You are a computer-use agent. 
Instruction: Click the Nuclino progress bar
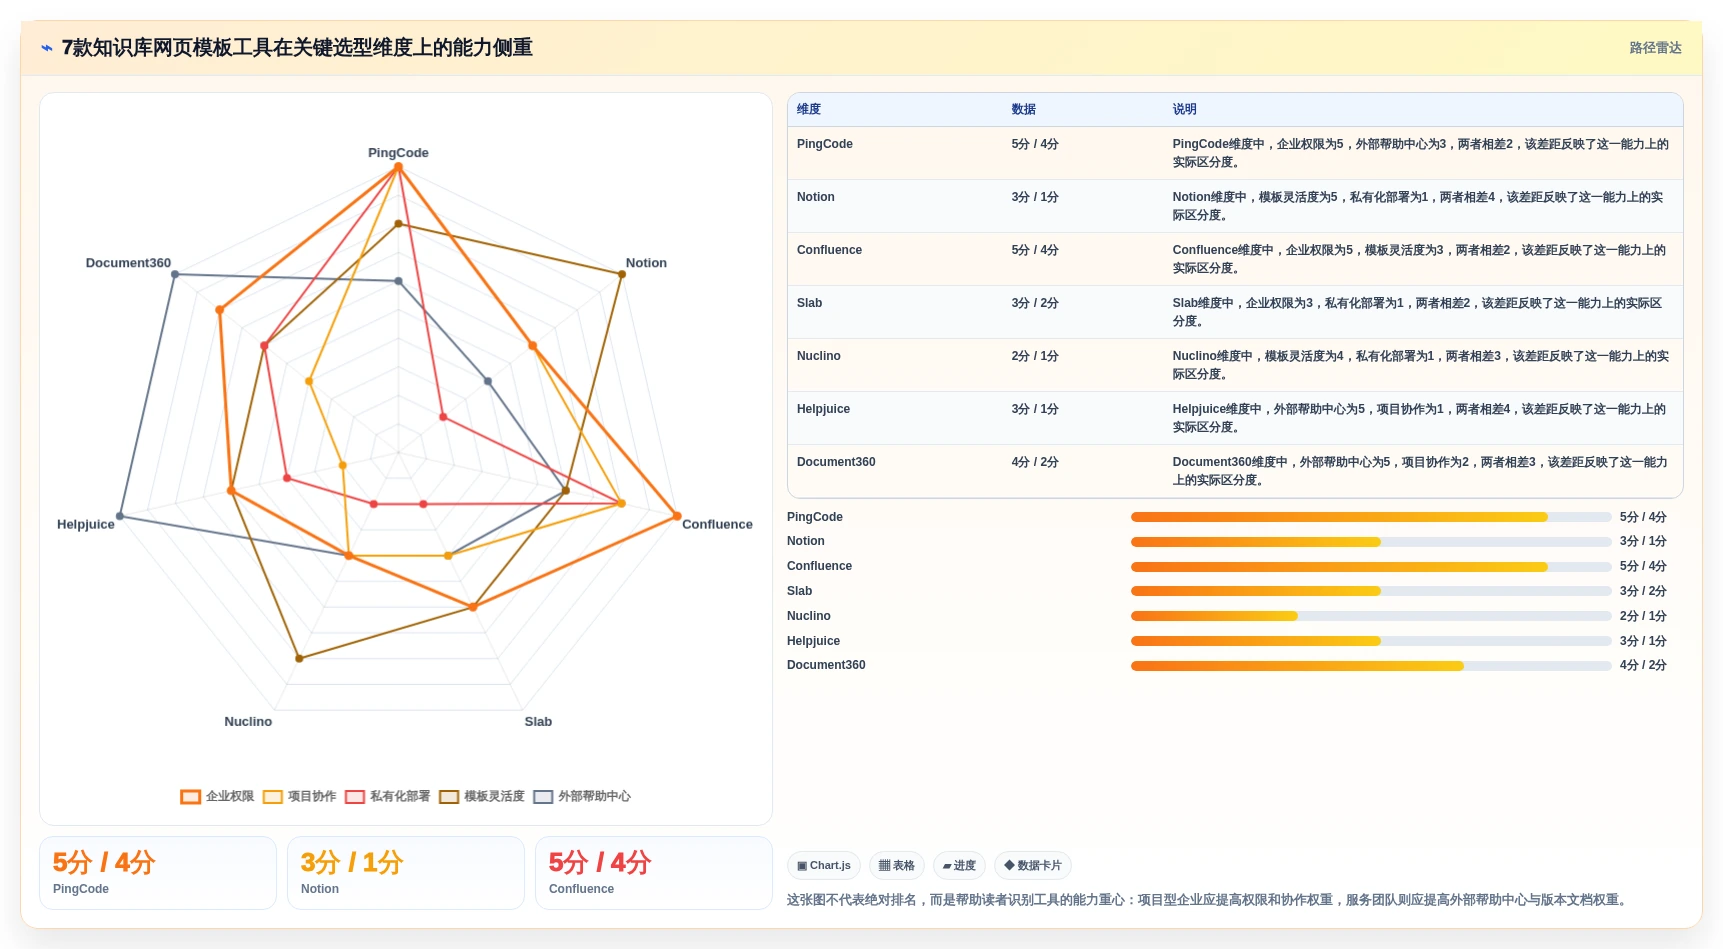click(x=1371, y=616)
